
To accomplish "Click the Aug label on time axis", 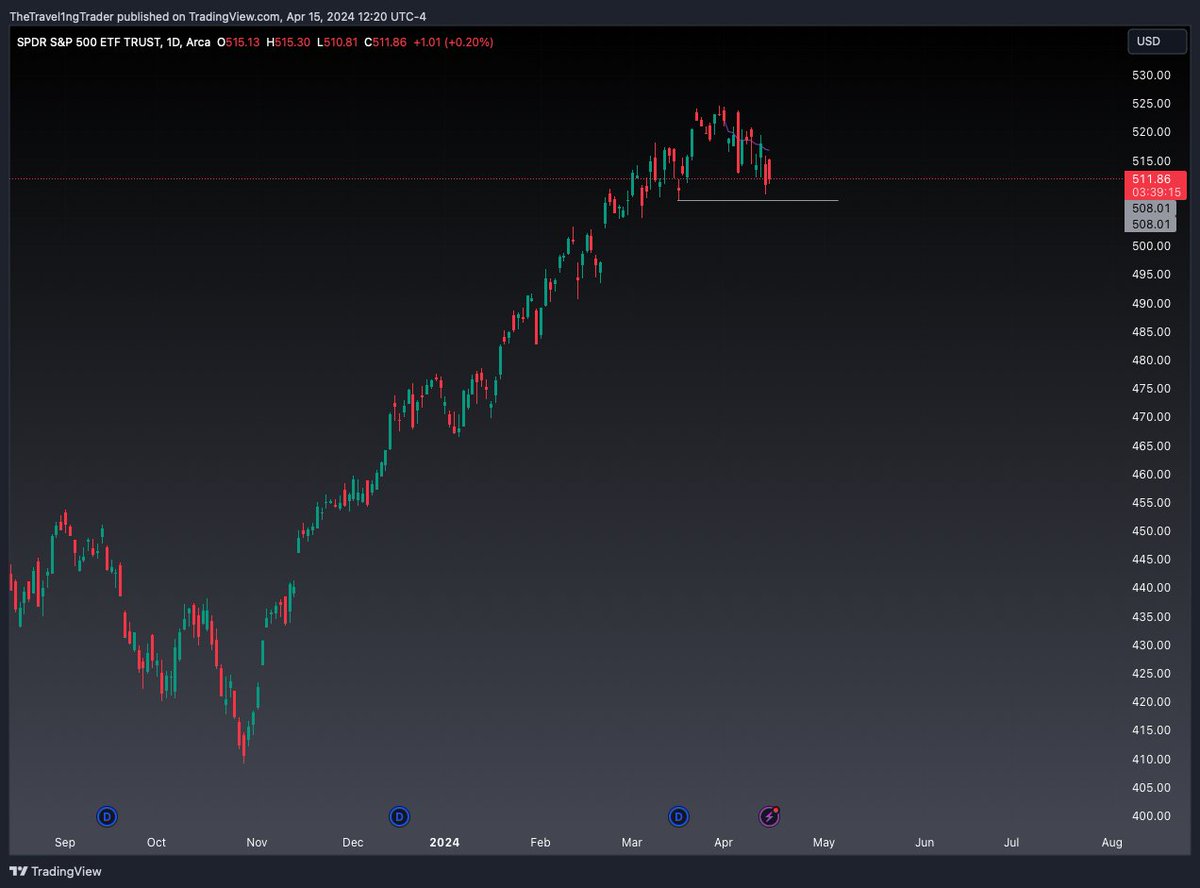I will click(x=1111, y=843).
